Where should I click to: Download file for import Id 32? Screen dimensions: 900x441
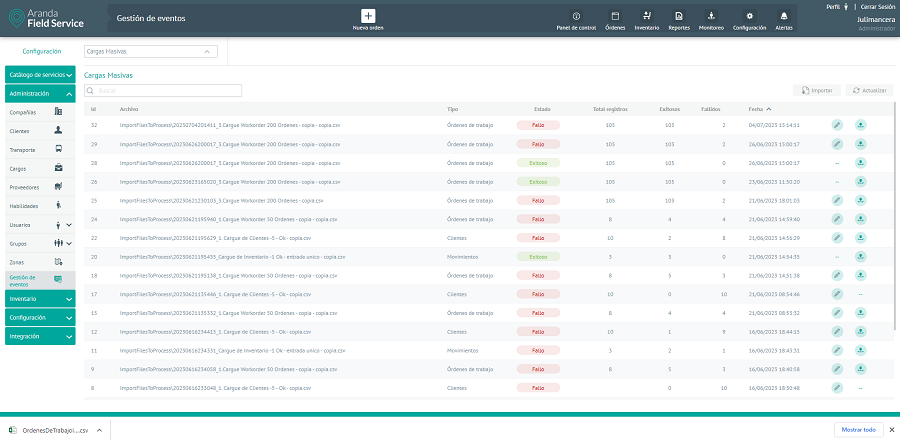pyautogui.click(x=860, y=125)
